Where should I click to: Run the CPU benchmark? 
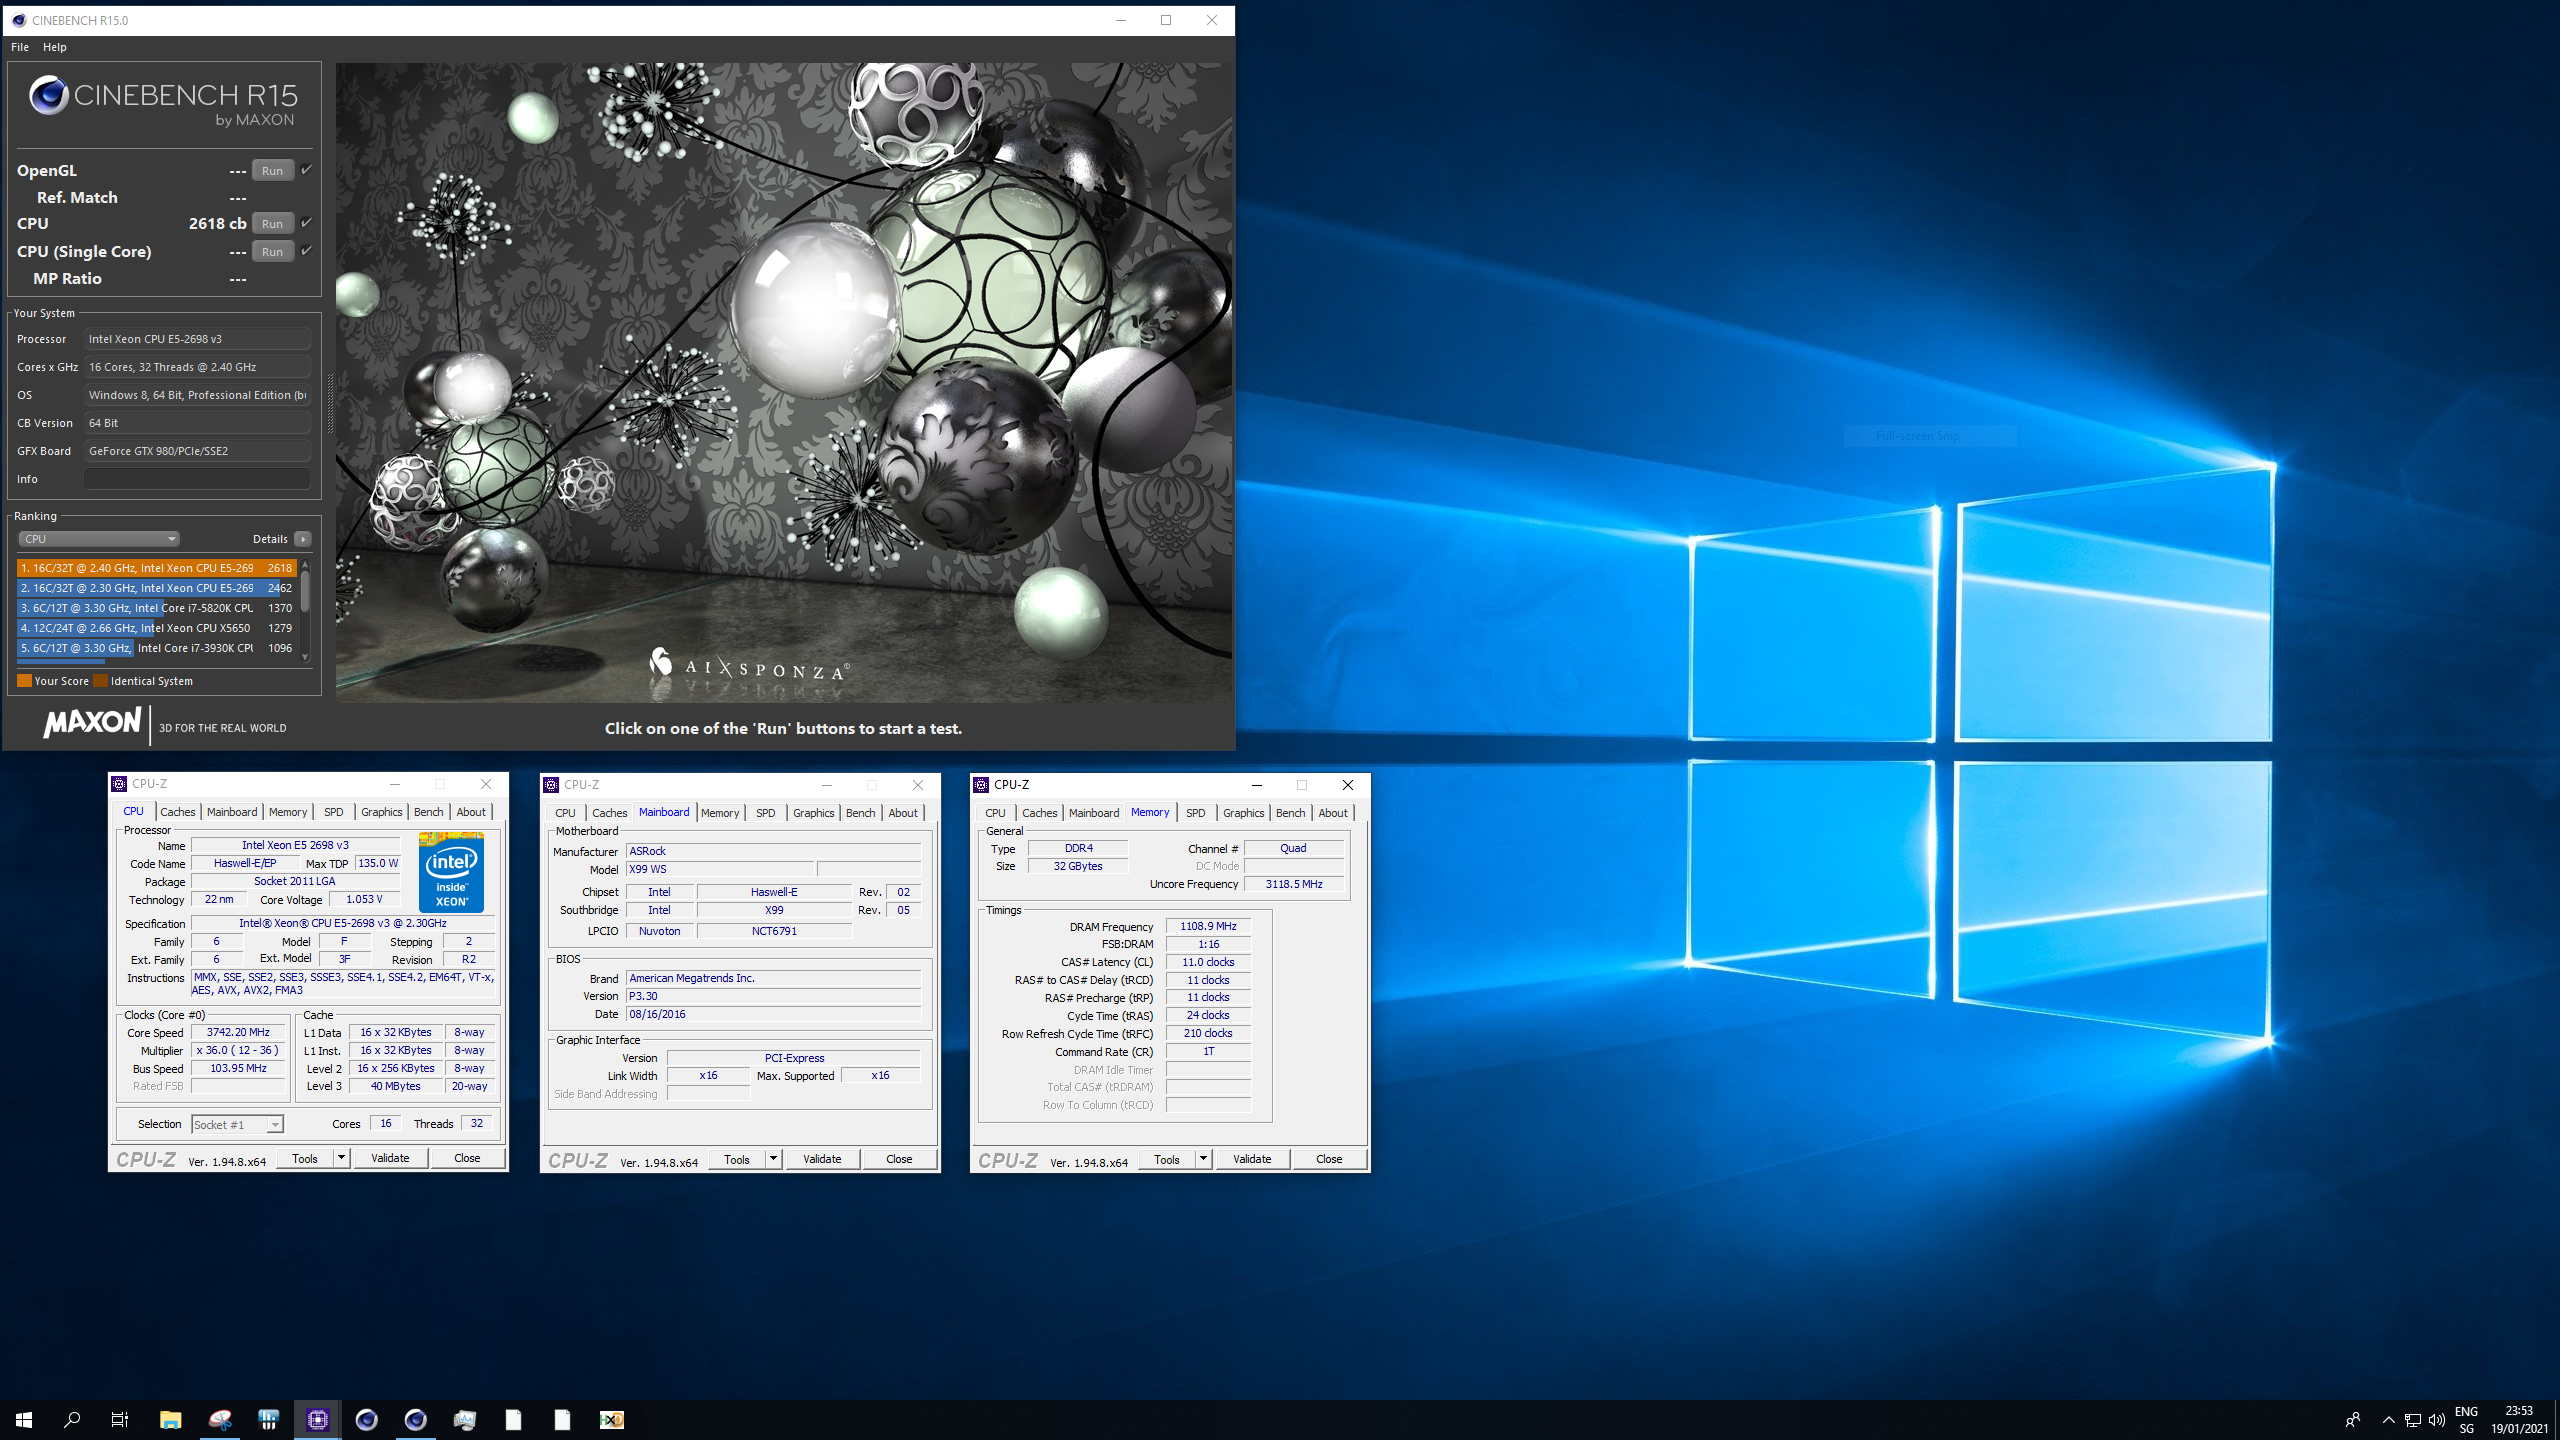(272, 223)
